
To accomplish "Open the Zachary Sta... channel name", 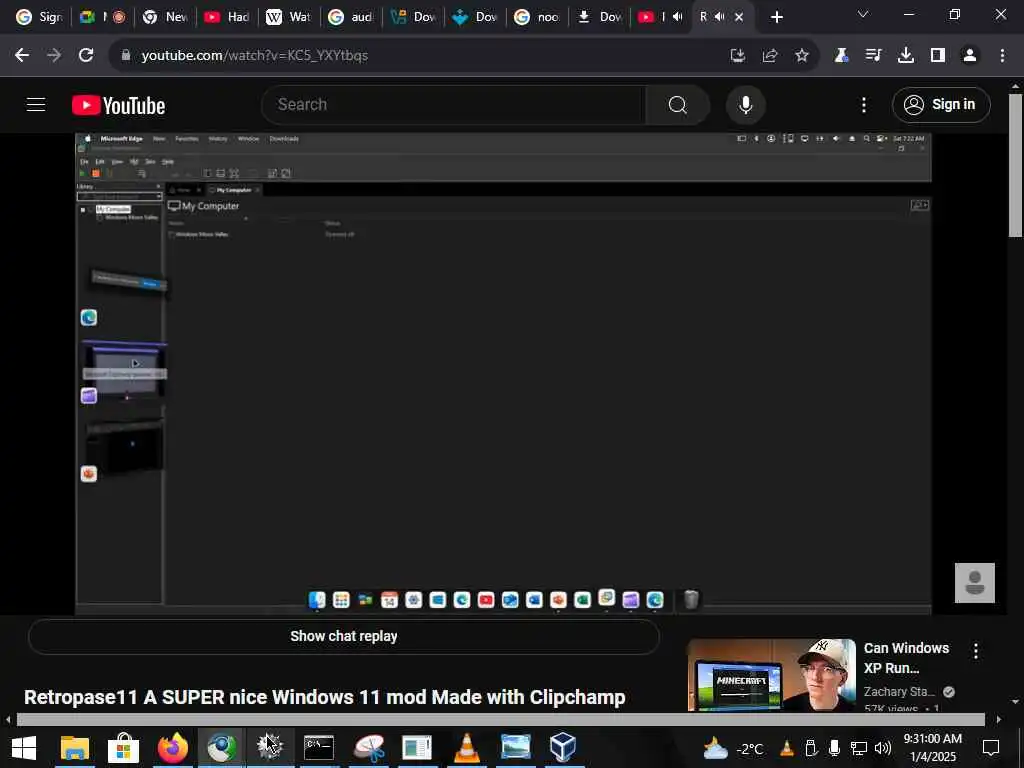I will [899, 692].
